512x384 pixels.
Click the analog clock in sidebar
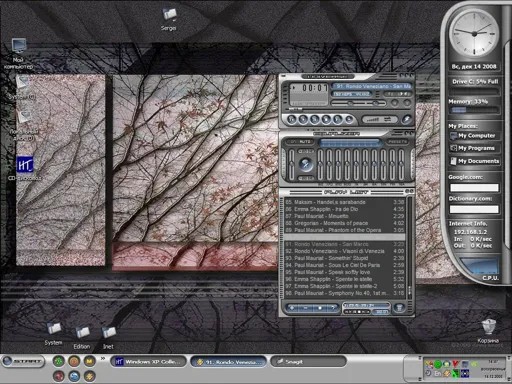click(x=474, y=33)
